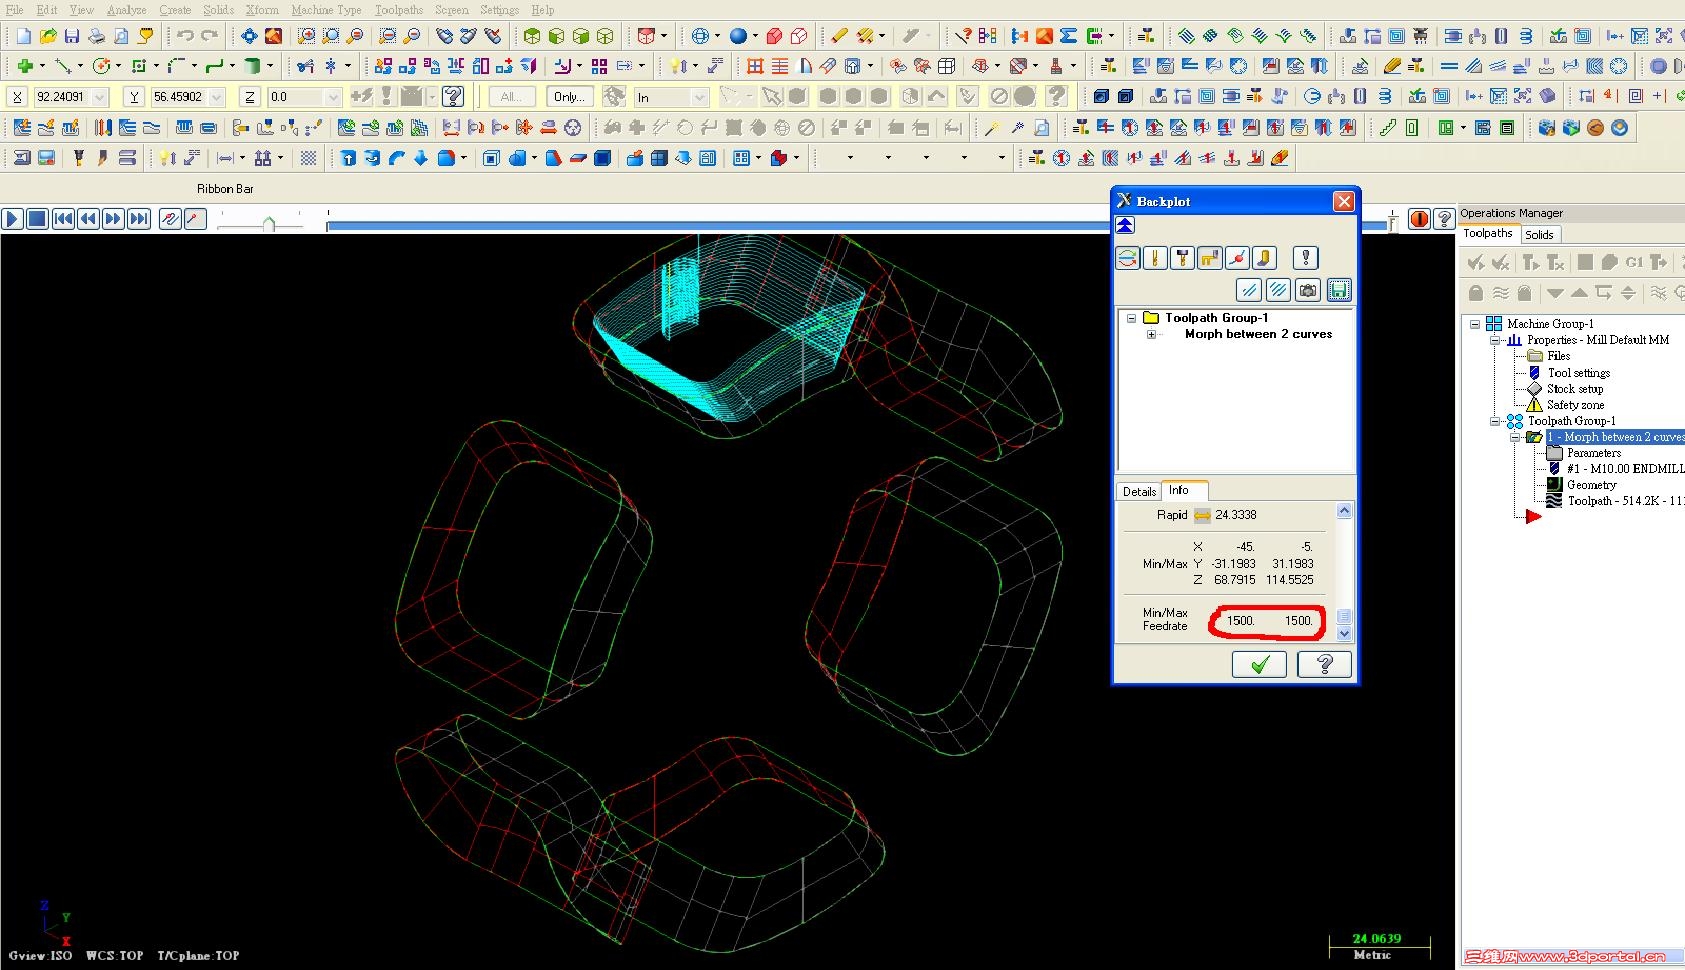The height and width of the screenshot is (970, 1685).
Task: Open the X coordinate dropdown arrow
Action: [99, 97]
